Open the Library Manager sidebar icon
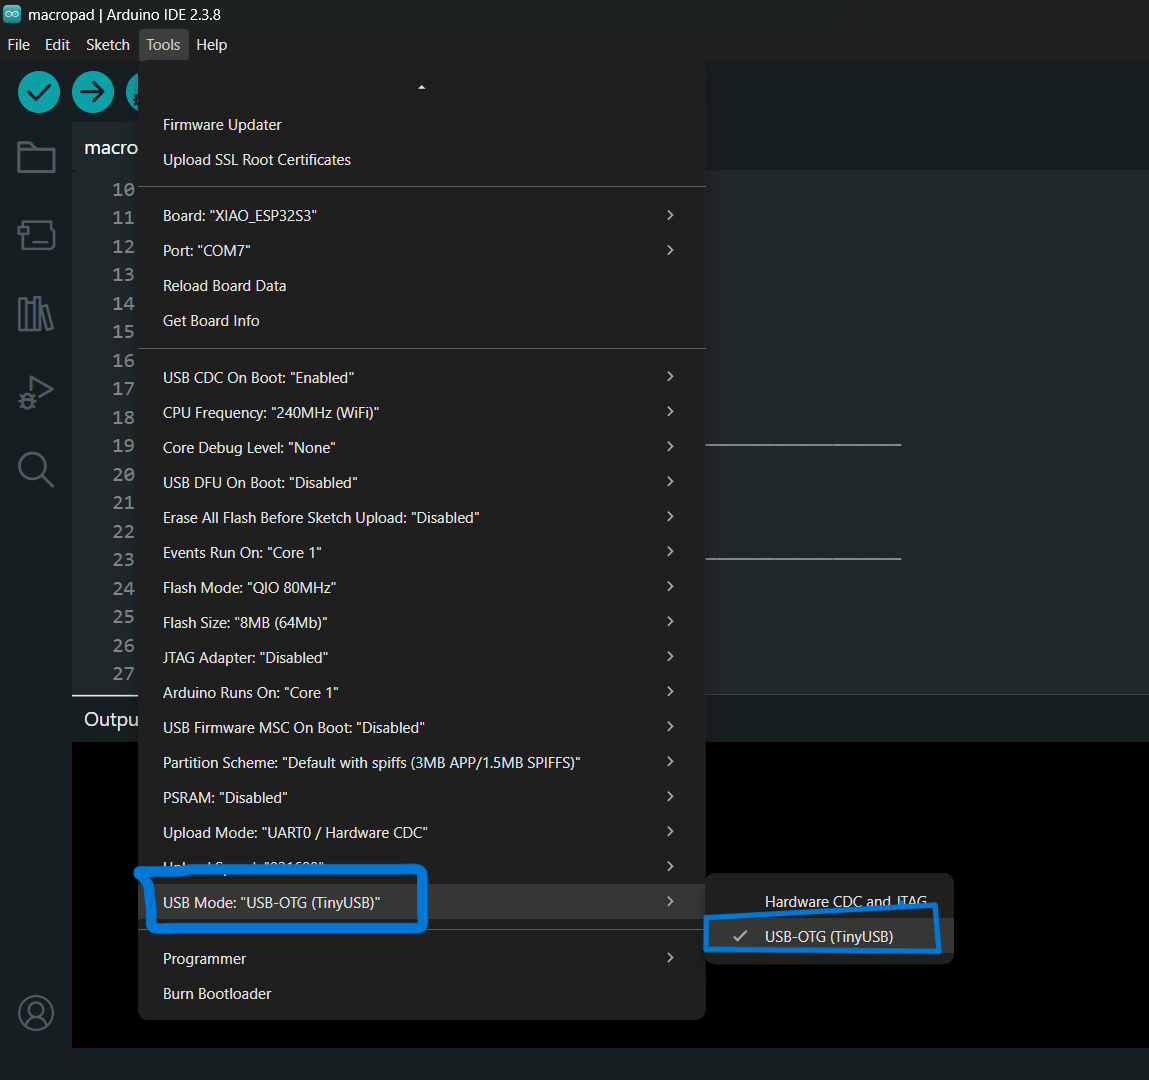The image size is (1149, 1080). (x=36, y=314)
